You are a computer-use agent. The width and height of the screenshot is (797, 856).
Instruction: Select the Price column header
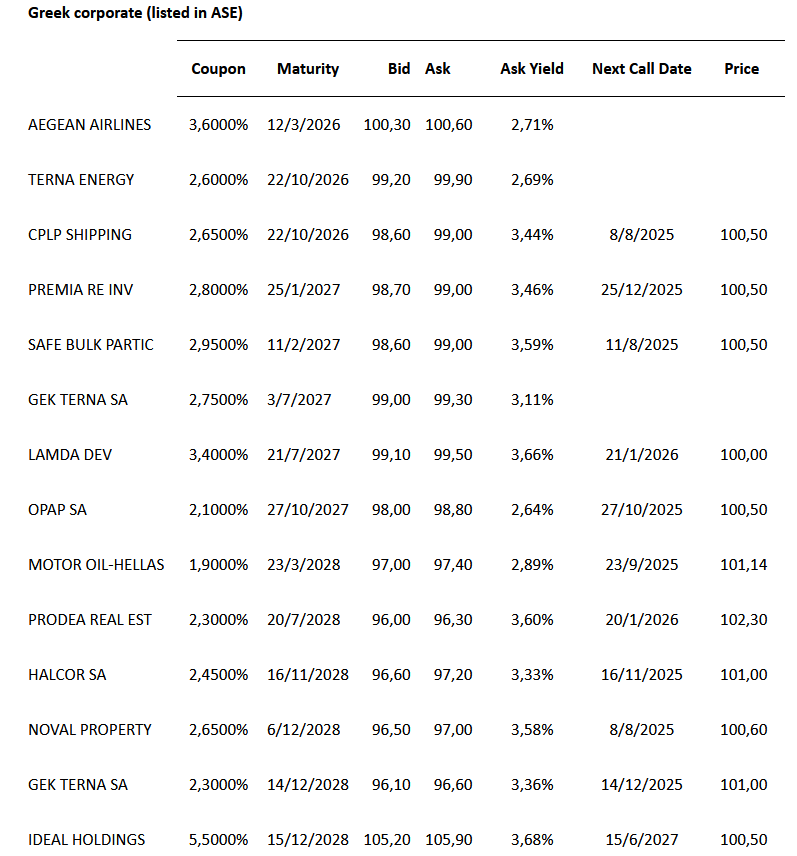742,69
